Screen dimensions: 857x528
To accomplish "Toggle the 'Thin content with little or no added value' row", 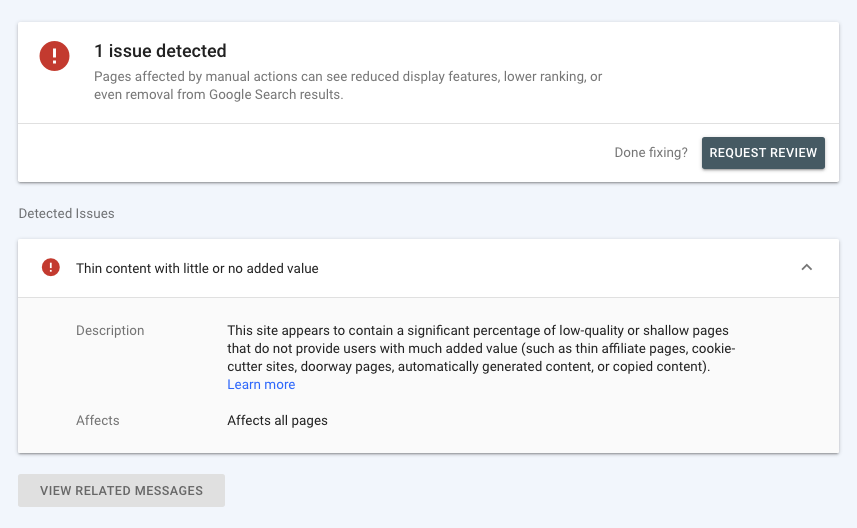I will click(x=428, y=268).
